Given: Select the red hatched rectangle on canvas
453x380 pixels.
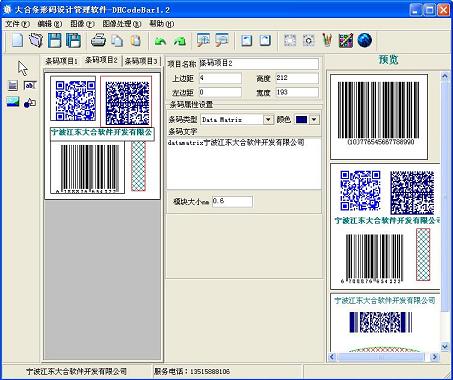Looking at the screenshot, I should click(x=138, y=166).
